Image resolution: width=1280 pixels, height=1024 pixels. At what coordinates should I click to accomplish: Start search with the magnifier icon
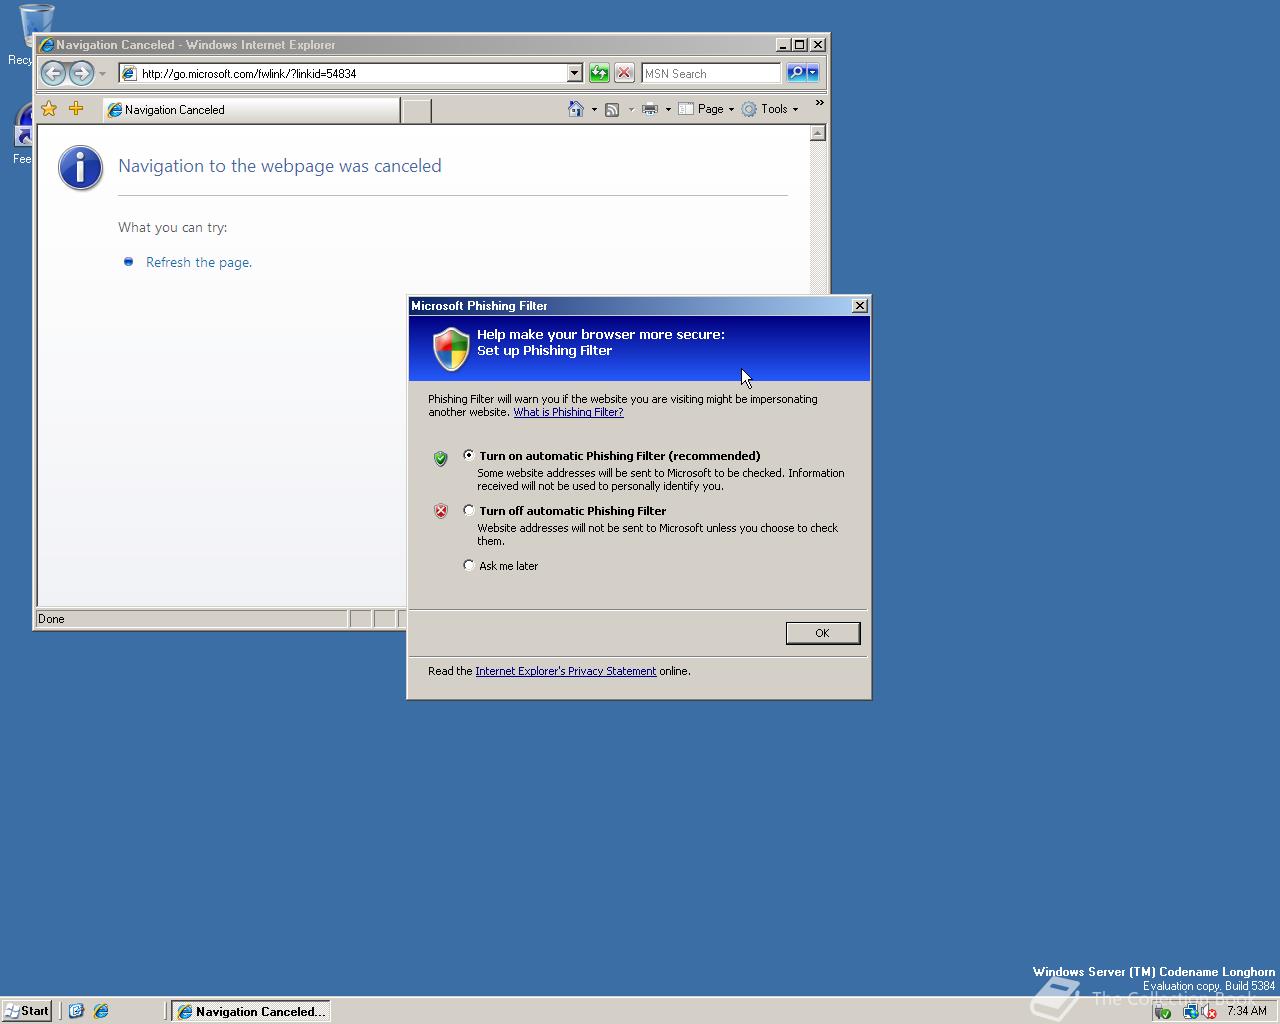pos(795,73)
